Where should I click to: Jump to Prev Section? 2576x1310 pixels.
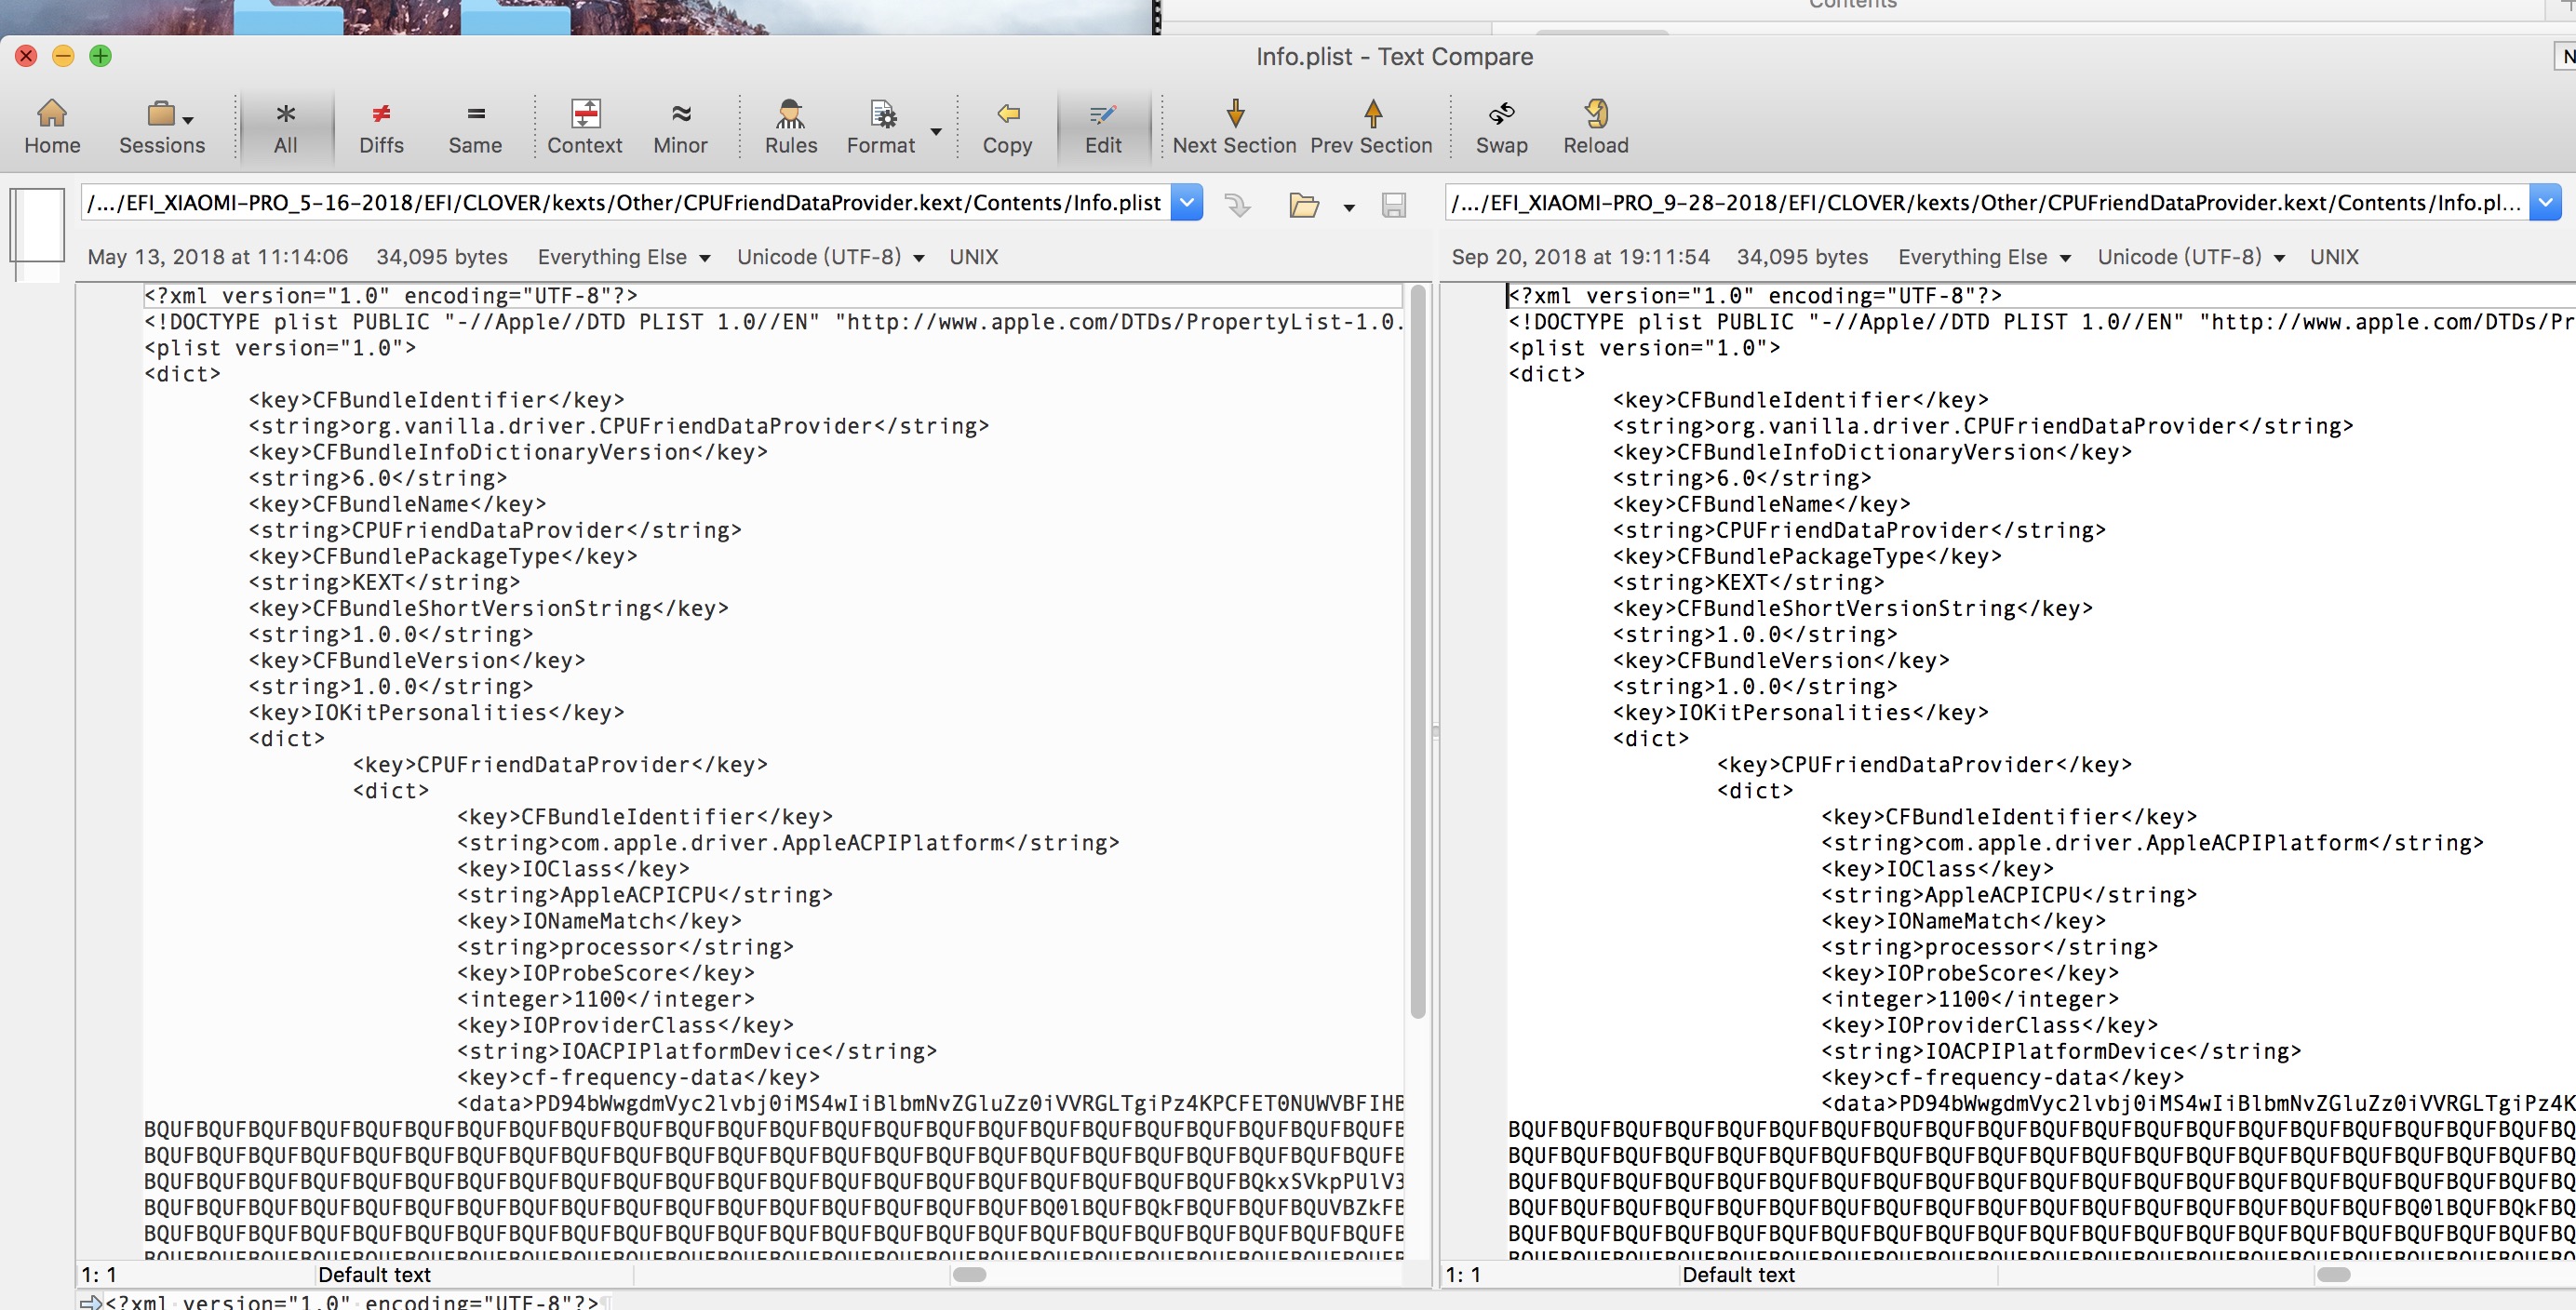click(1371, 127)
